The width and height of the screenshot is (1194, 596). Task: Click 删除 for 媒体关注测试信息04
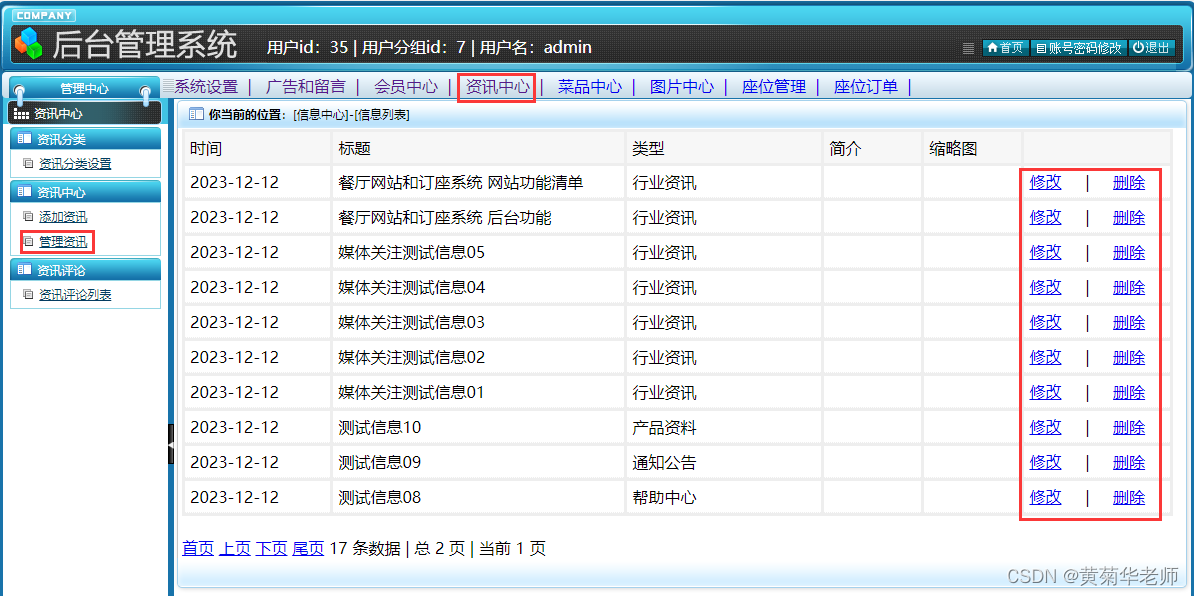(1129, 288)
